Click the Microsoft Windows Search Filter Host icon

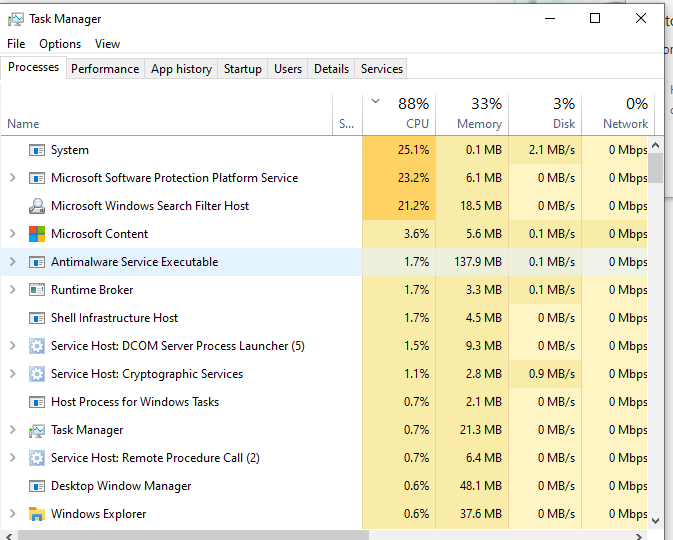(37, 206)
